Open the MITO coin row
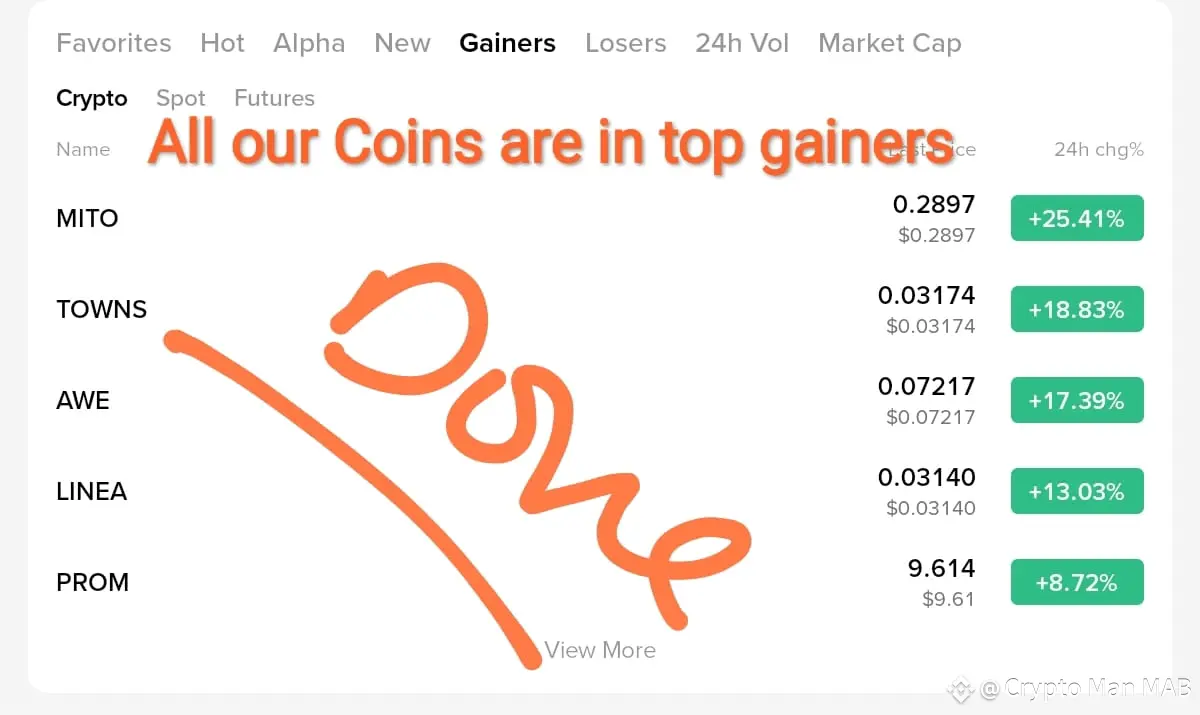This screenshot has height=715, width=1200. [600, 218]
